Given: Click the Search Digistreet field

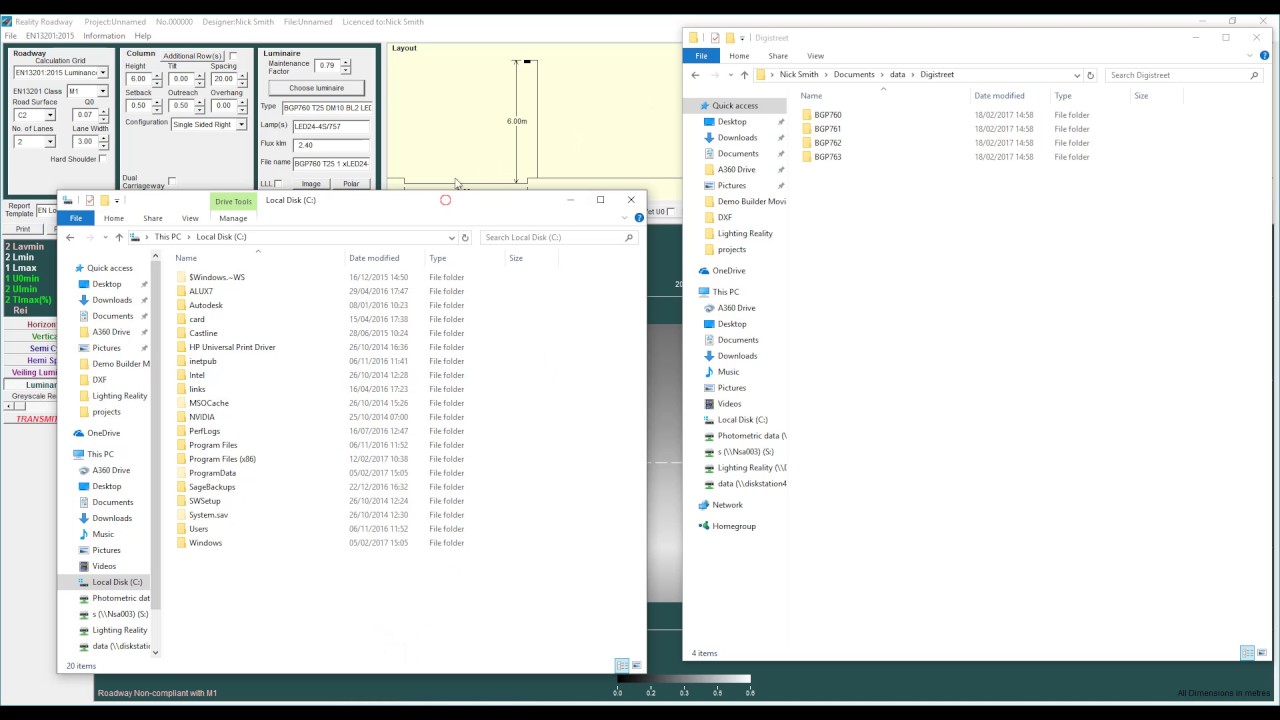Looking at the screenshot, I should [1183, 75].
